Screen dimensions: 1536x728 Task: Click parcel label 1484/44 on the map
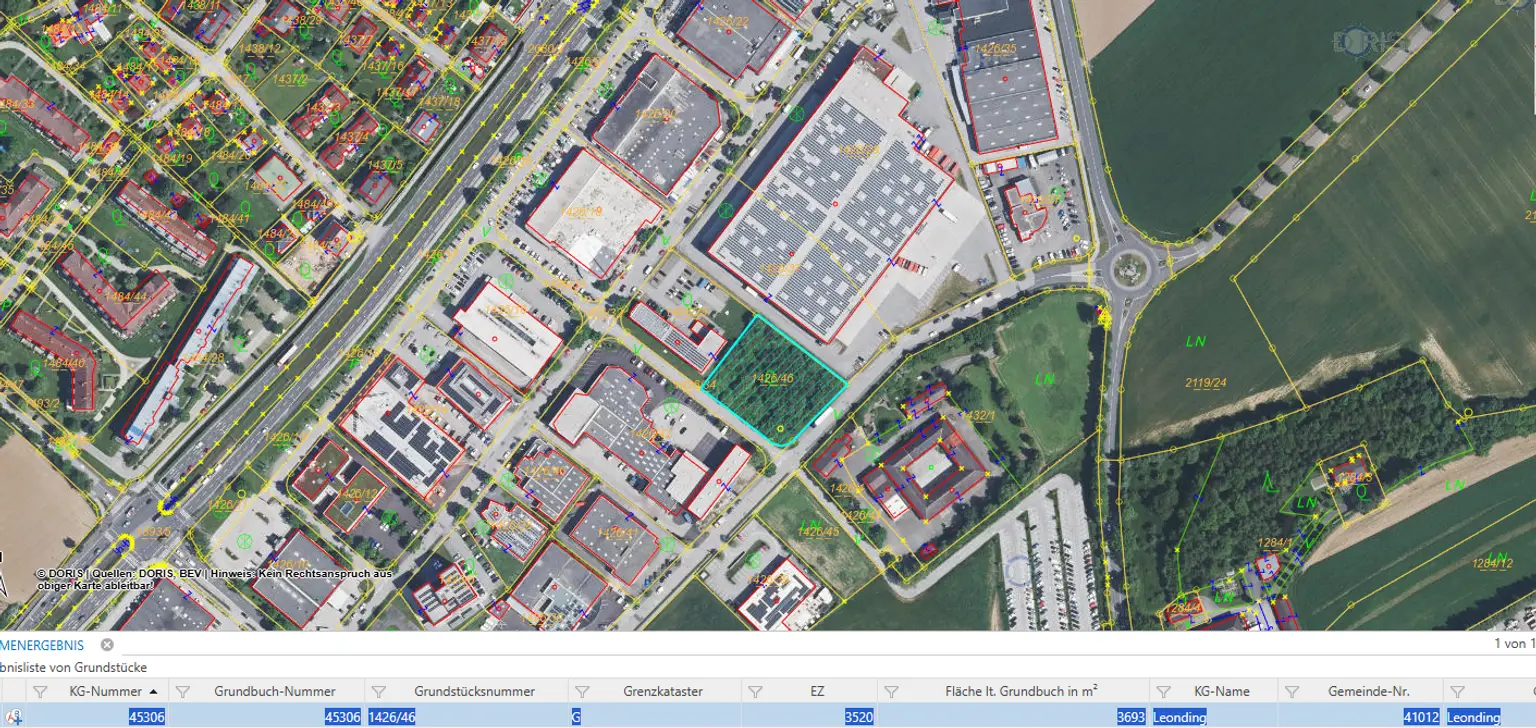click(126, 297)
